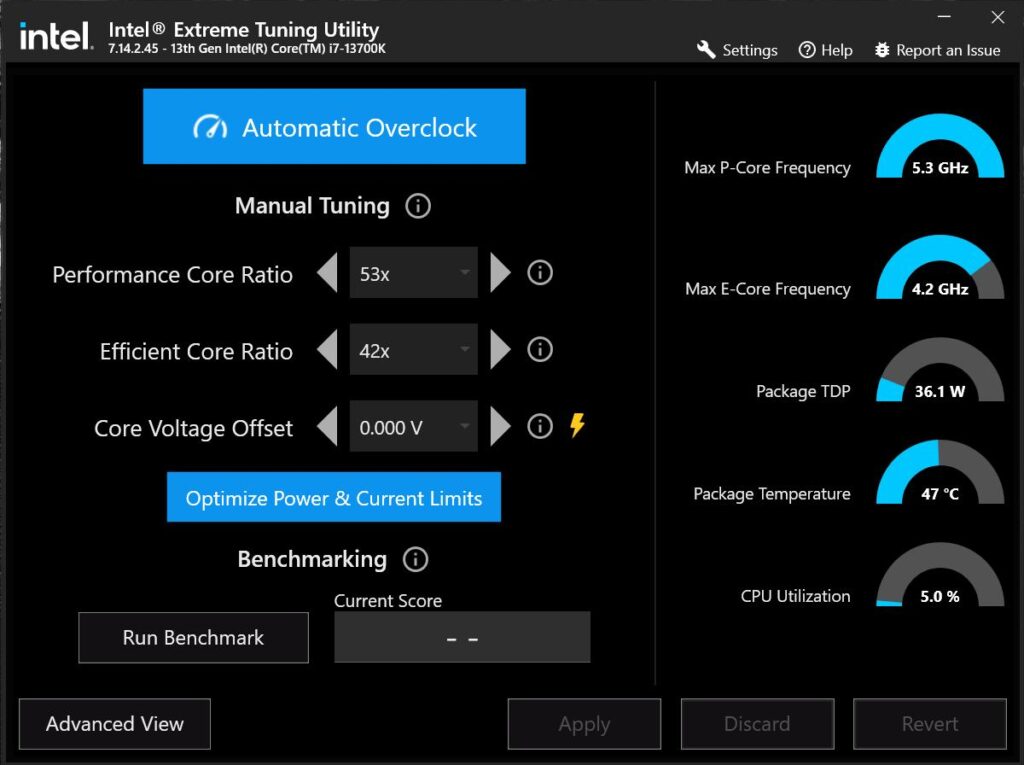Lower Core Voltage Offset with left arrow
The image size is (1024, 765).
327,427
